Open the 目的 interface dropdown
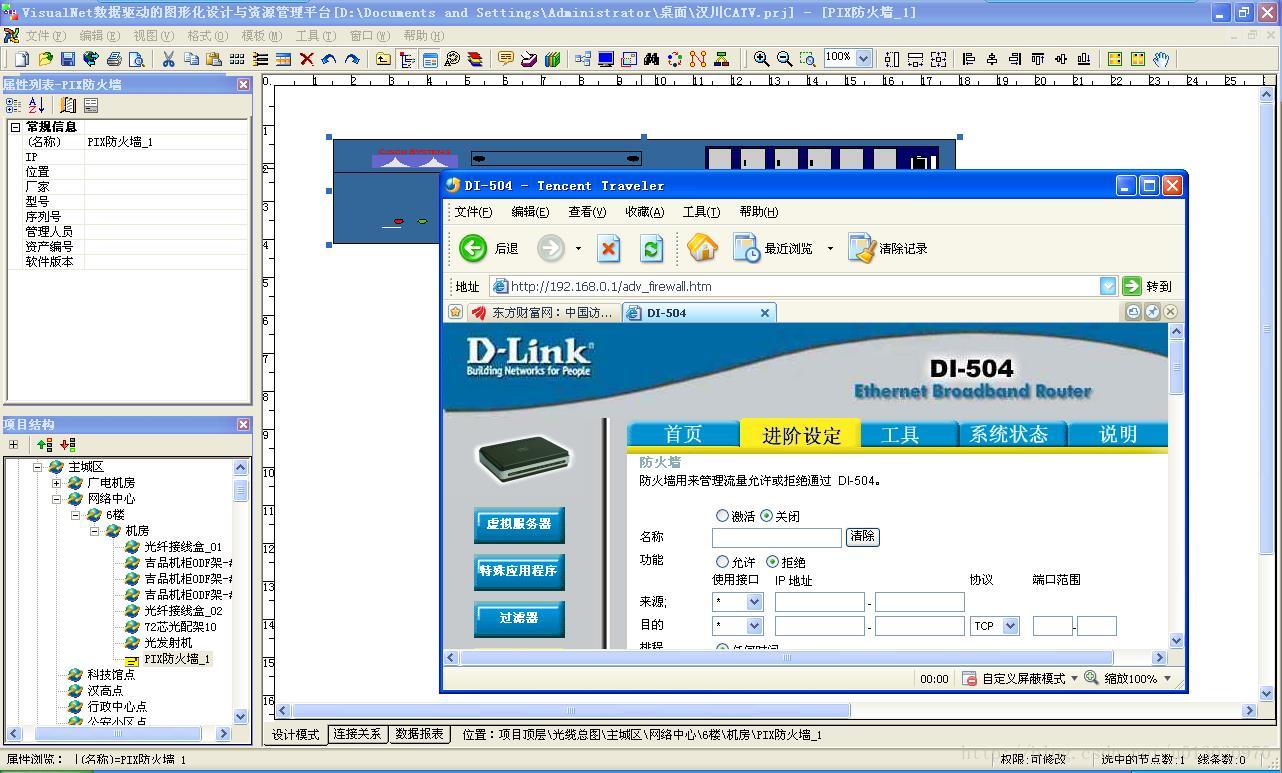1282x773 pixels. click(x=754, y=626)
